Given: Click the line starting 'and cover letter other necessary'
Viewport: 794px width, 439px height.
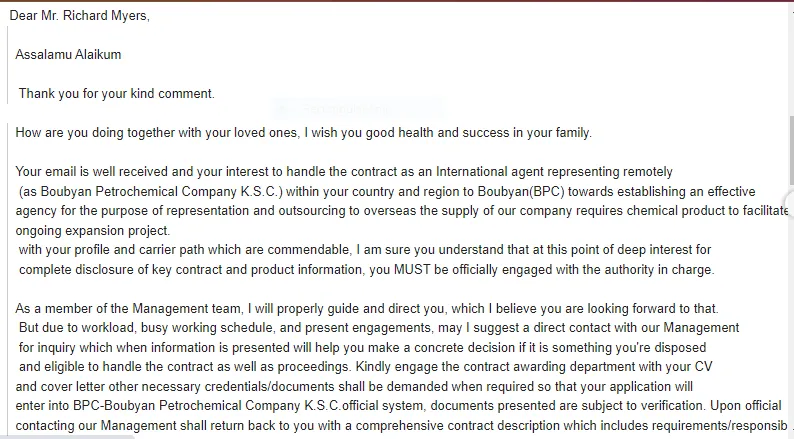Looking at the screenshot, I should [354, 386].
